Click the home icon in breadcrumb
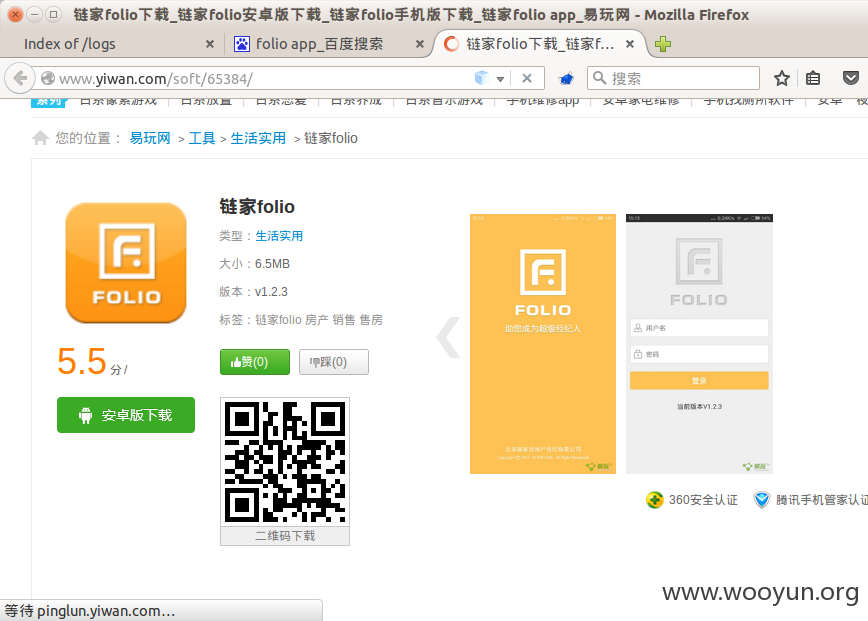The image size is (868, 621). [x=40, y=137]
